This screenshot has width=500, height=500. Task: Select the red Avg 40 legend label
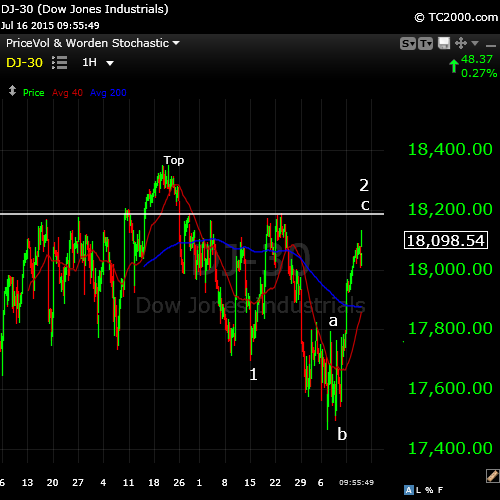pos(67,93)
